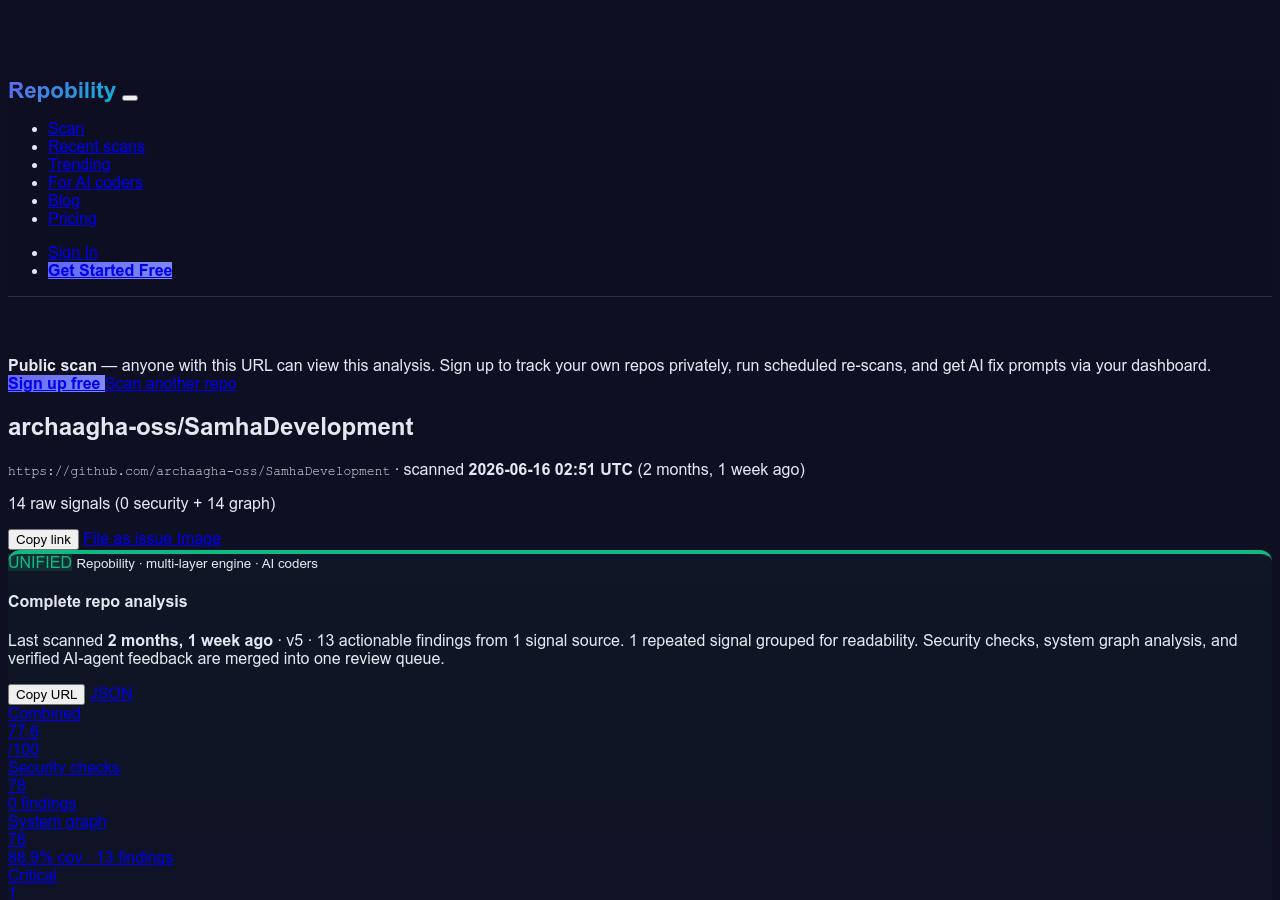This screenshot has height=900, width=1280.
Task: Open For AI coders link
Action: click(x=95, y=182)
